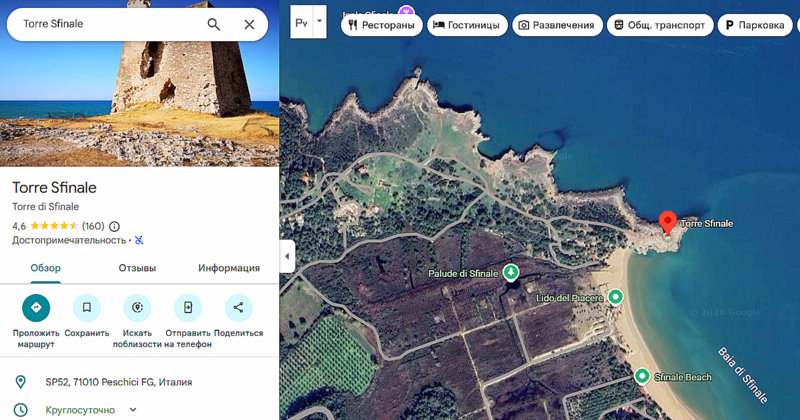Image resolution: width=800 pixels, height=420 pixels.
Task: Toggle the Гостиницы filter chip
Action: click(x=467, y=25)
